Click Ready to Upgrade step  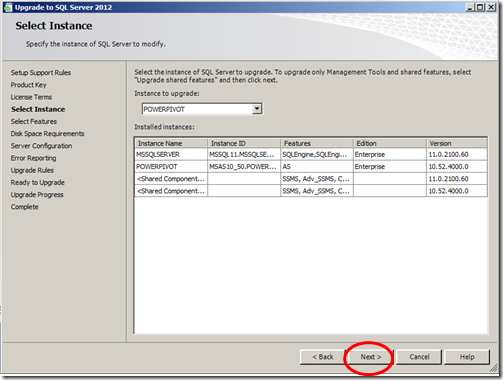pyautogui.click(x=38, y=183)
